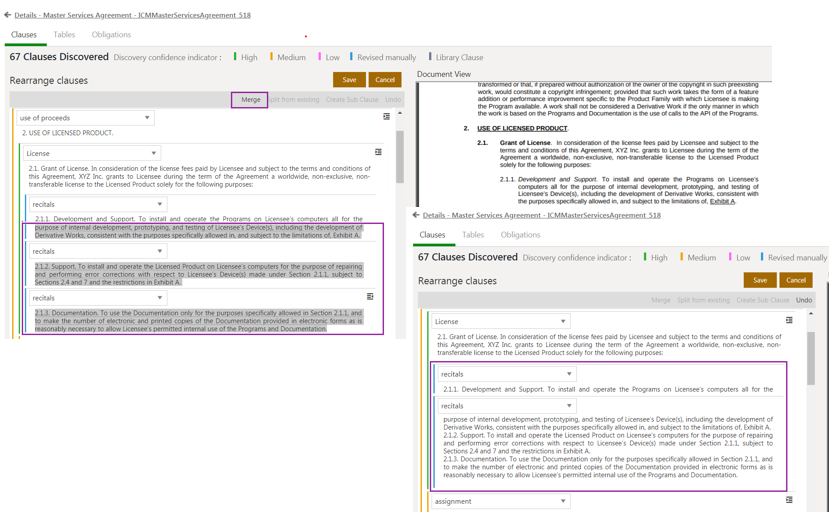Click Cancel in the lower-right panel

tap(795, 280)
